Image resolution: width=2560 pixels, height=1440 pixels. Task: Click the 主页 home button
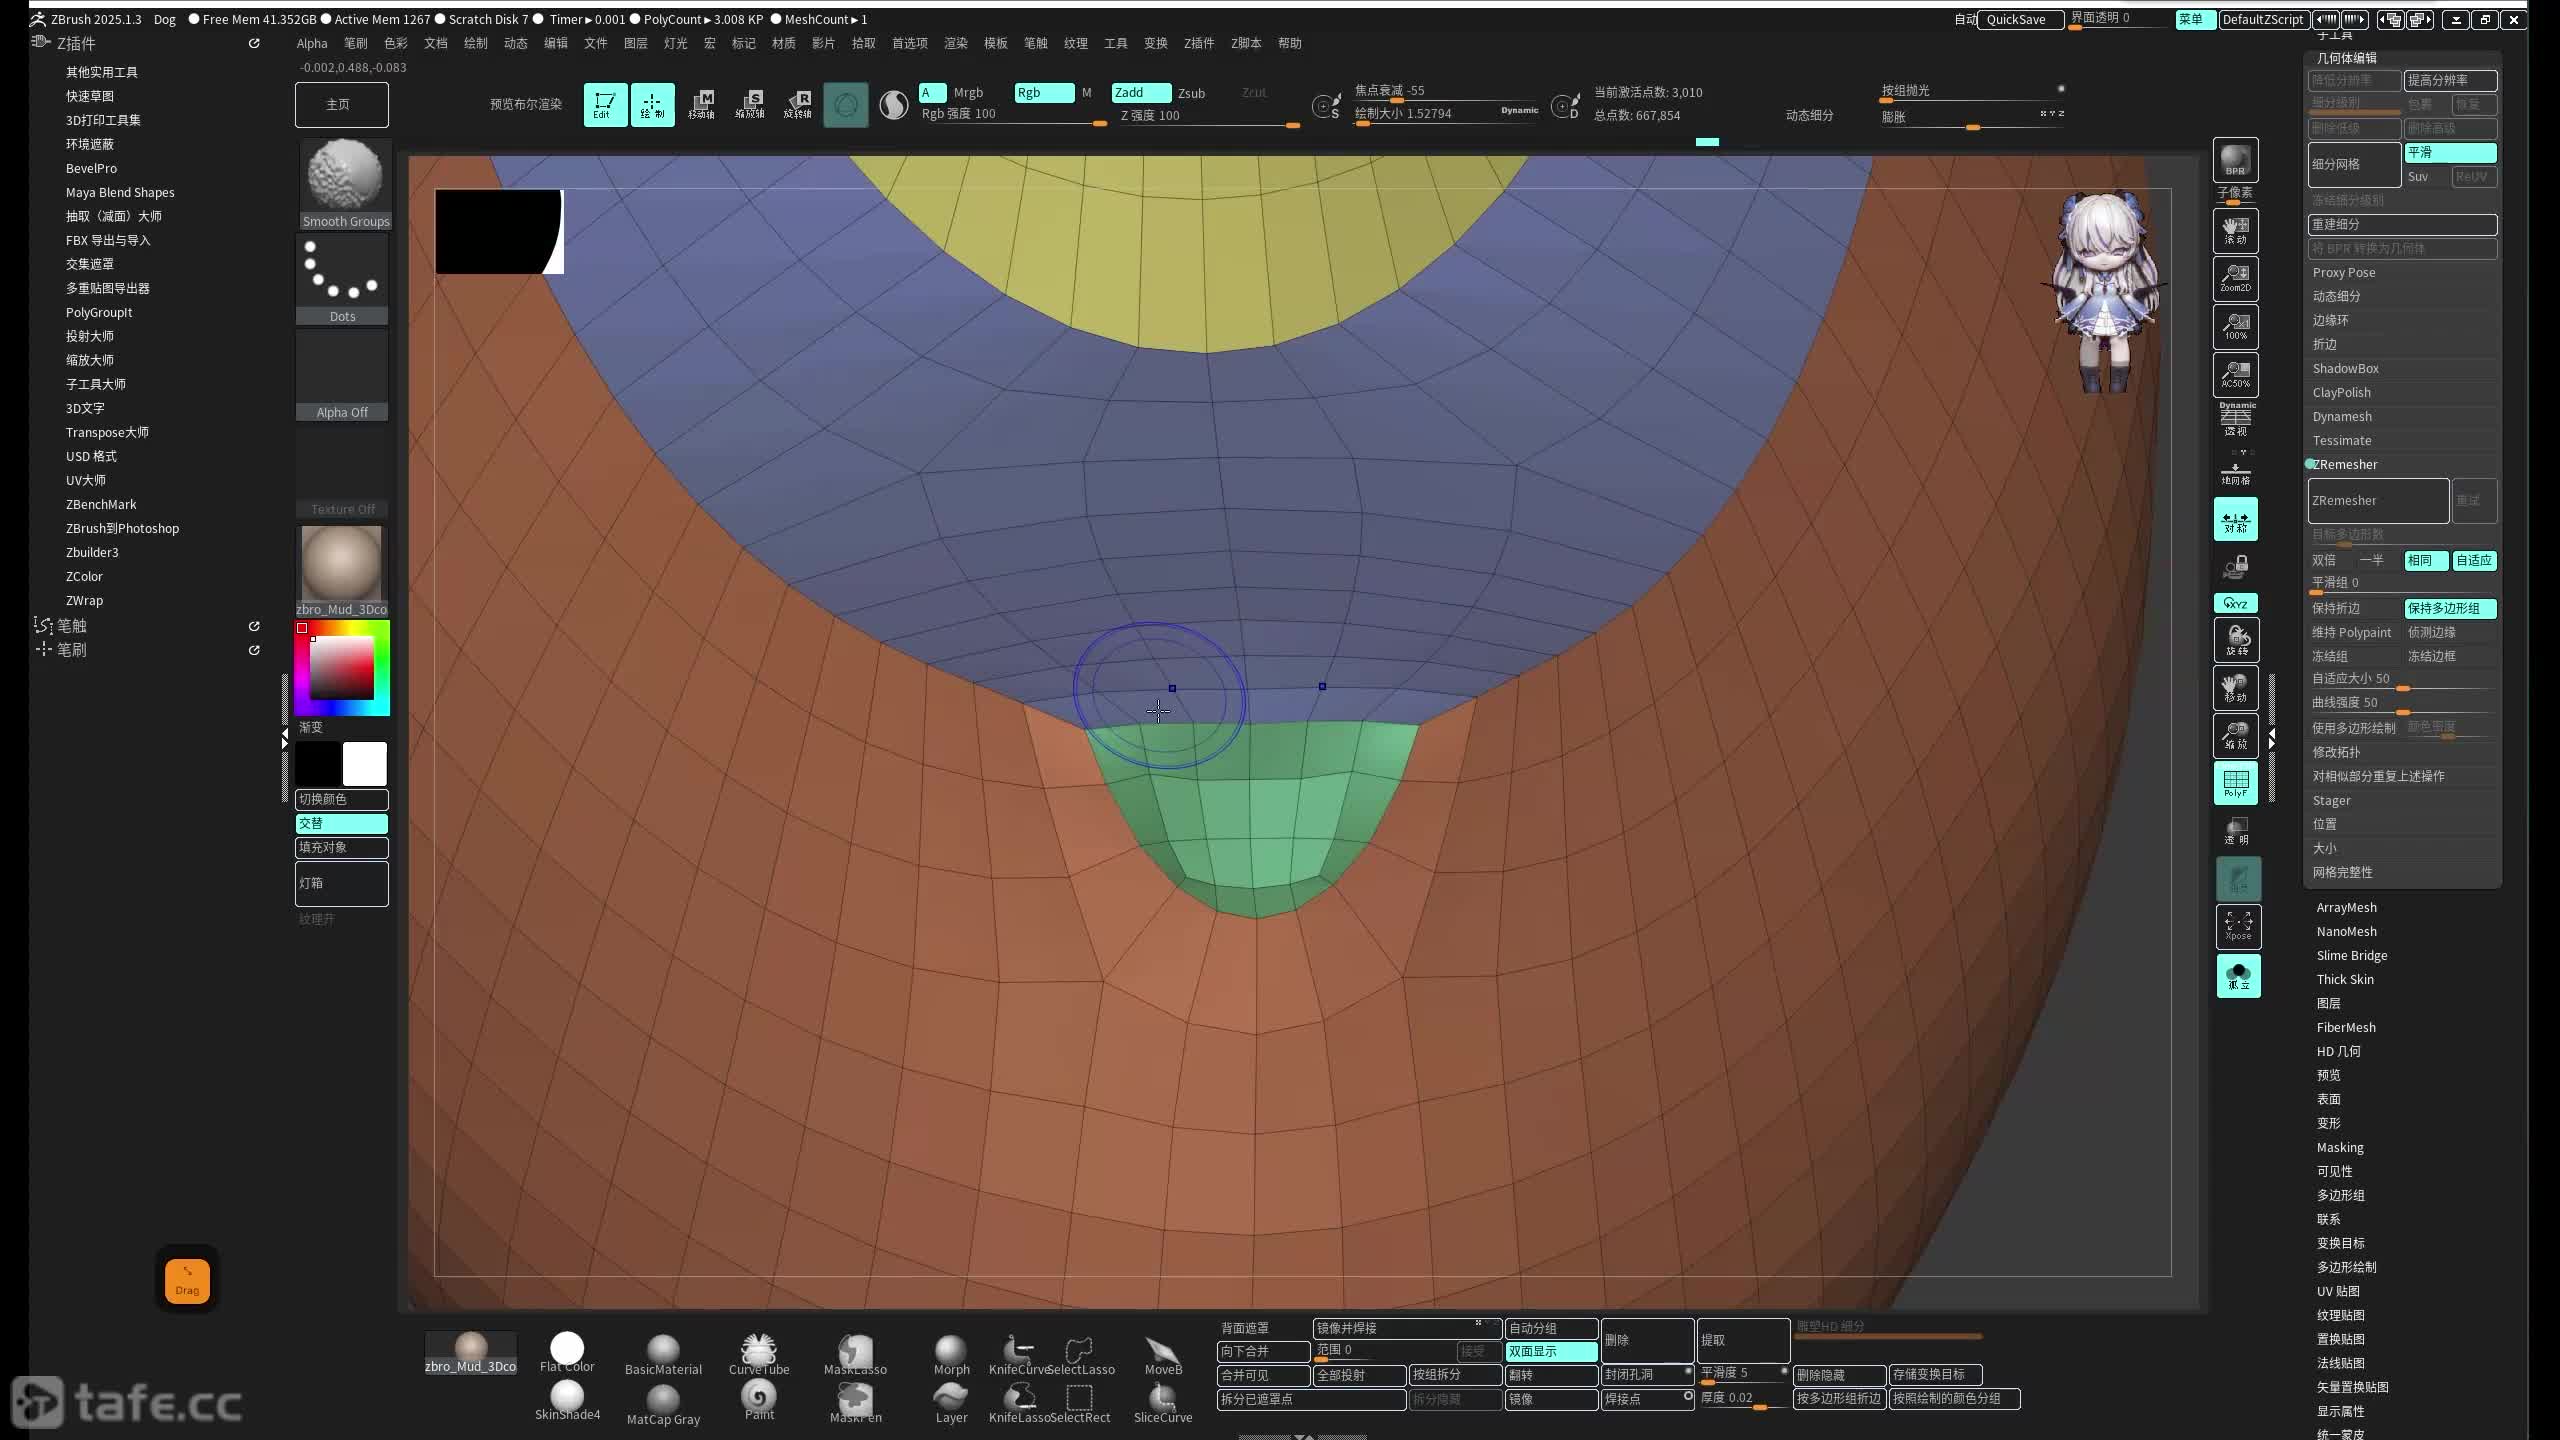click(342, 104)
